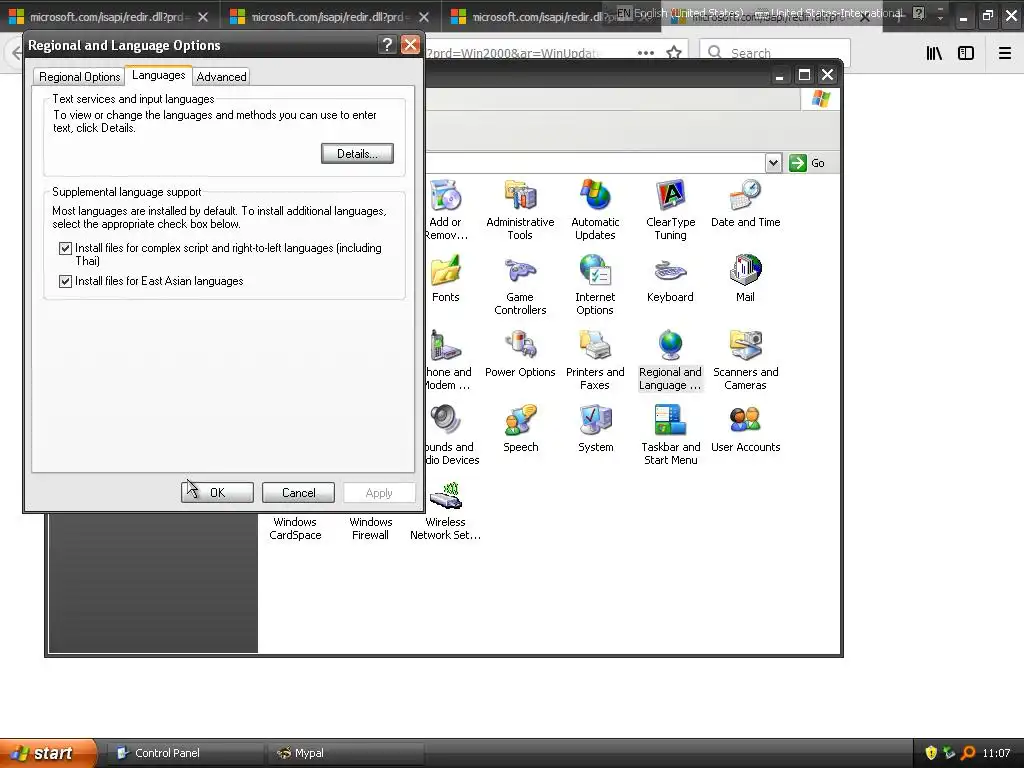This screenshot has width=1024, height=768.
Task: Toggle Install files for East Asian languages
Action: [65, 281]
